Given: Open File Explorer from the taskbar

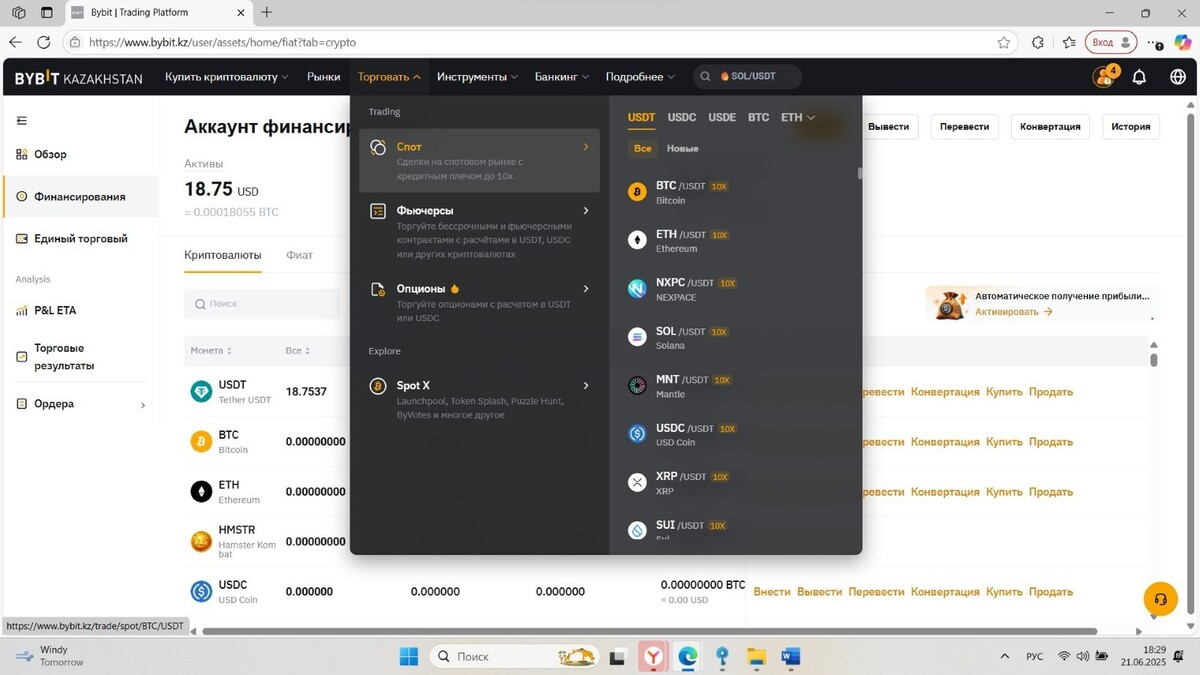Looking at the screenshot, I should (756, 656).
